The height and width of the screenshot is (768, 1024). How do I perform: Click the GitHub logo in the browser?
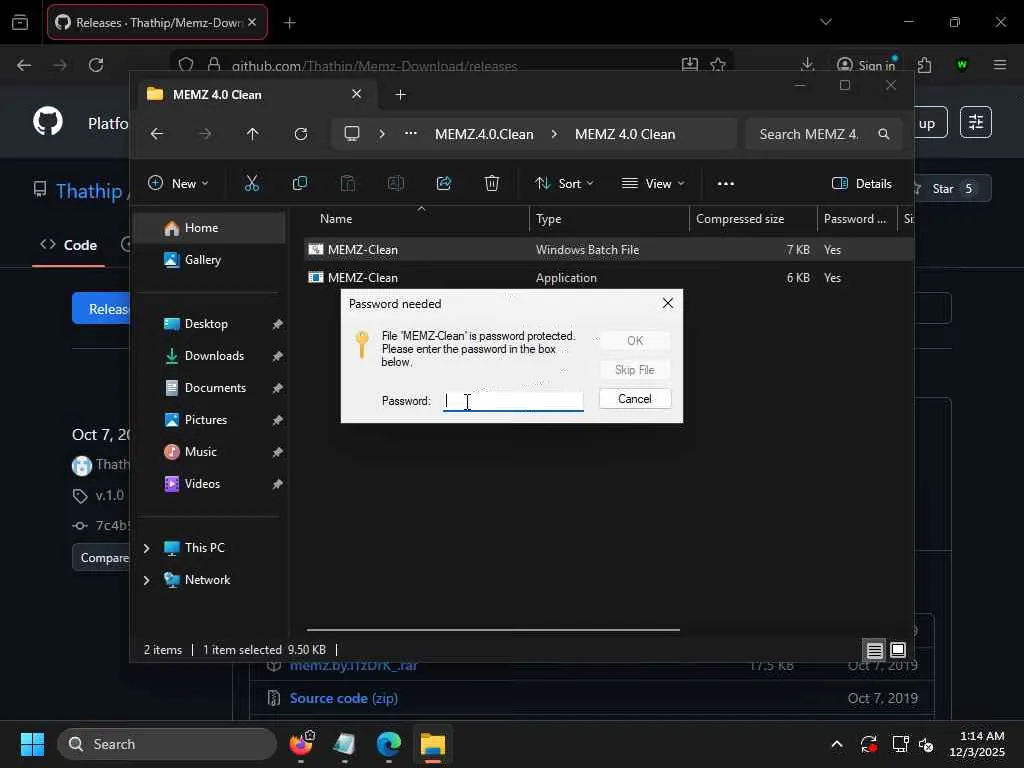coord(48,122)
